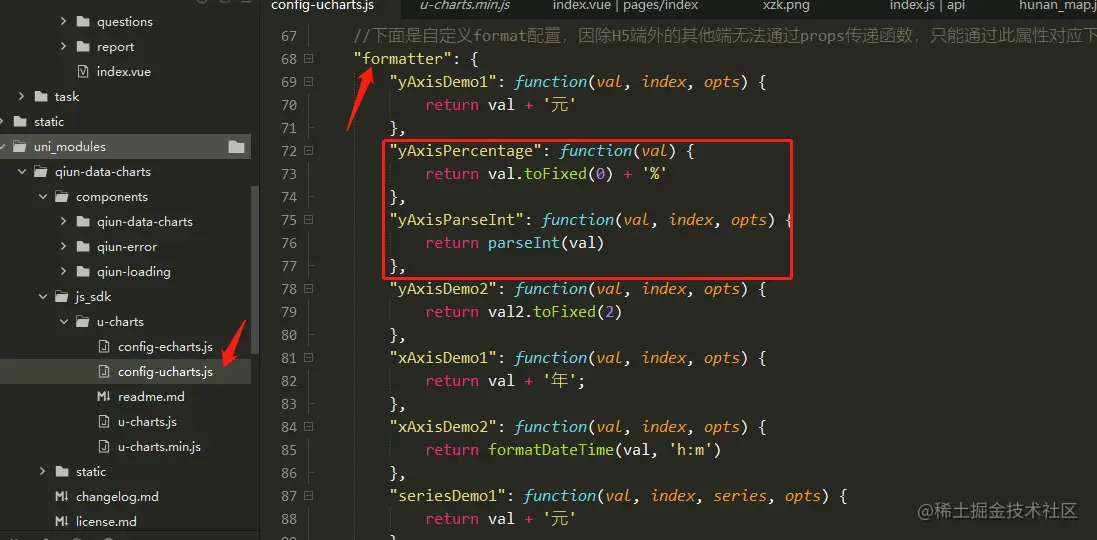Fold the xAxisDemo2 function at line 84
Screen dimensions: 1097x540
pyautogui.click(x=309, y=427)
